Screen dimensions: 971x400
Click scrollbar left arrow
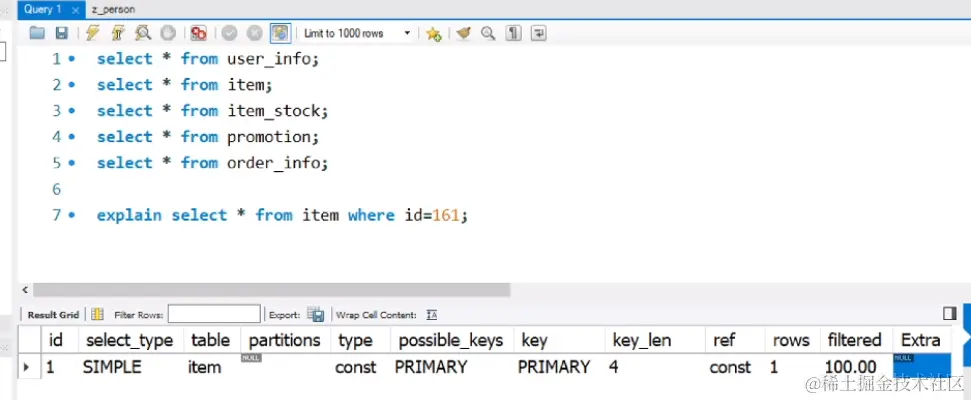(25, 290)
